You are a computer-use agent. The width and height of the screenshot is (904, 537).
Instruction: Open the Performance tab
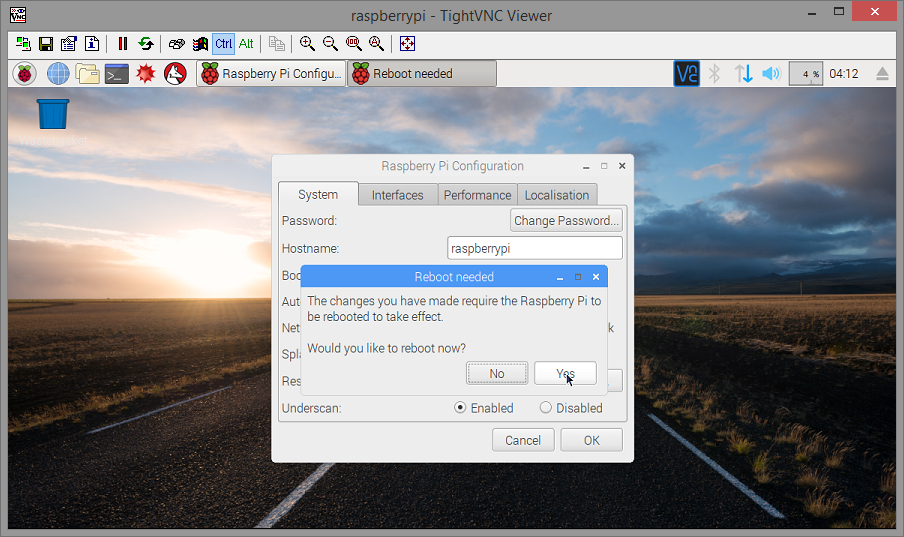point(477,196)
